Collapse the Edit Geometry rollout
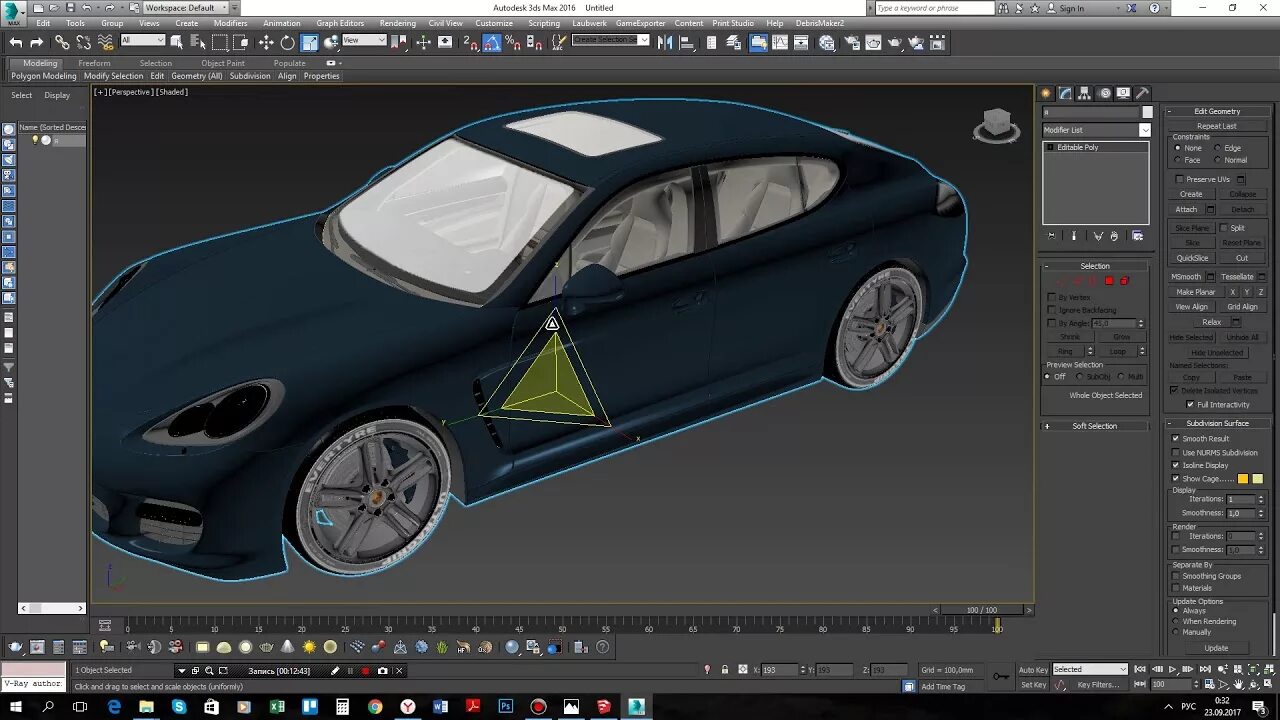This screenshot has width=1280, height=720. (1217, 111)
